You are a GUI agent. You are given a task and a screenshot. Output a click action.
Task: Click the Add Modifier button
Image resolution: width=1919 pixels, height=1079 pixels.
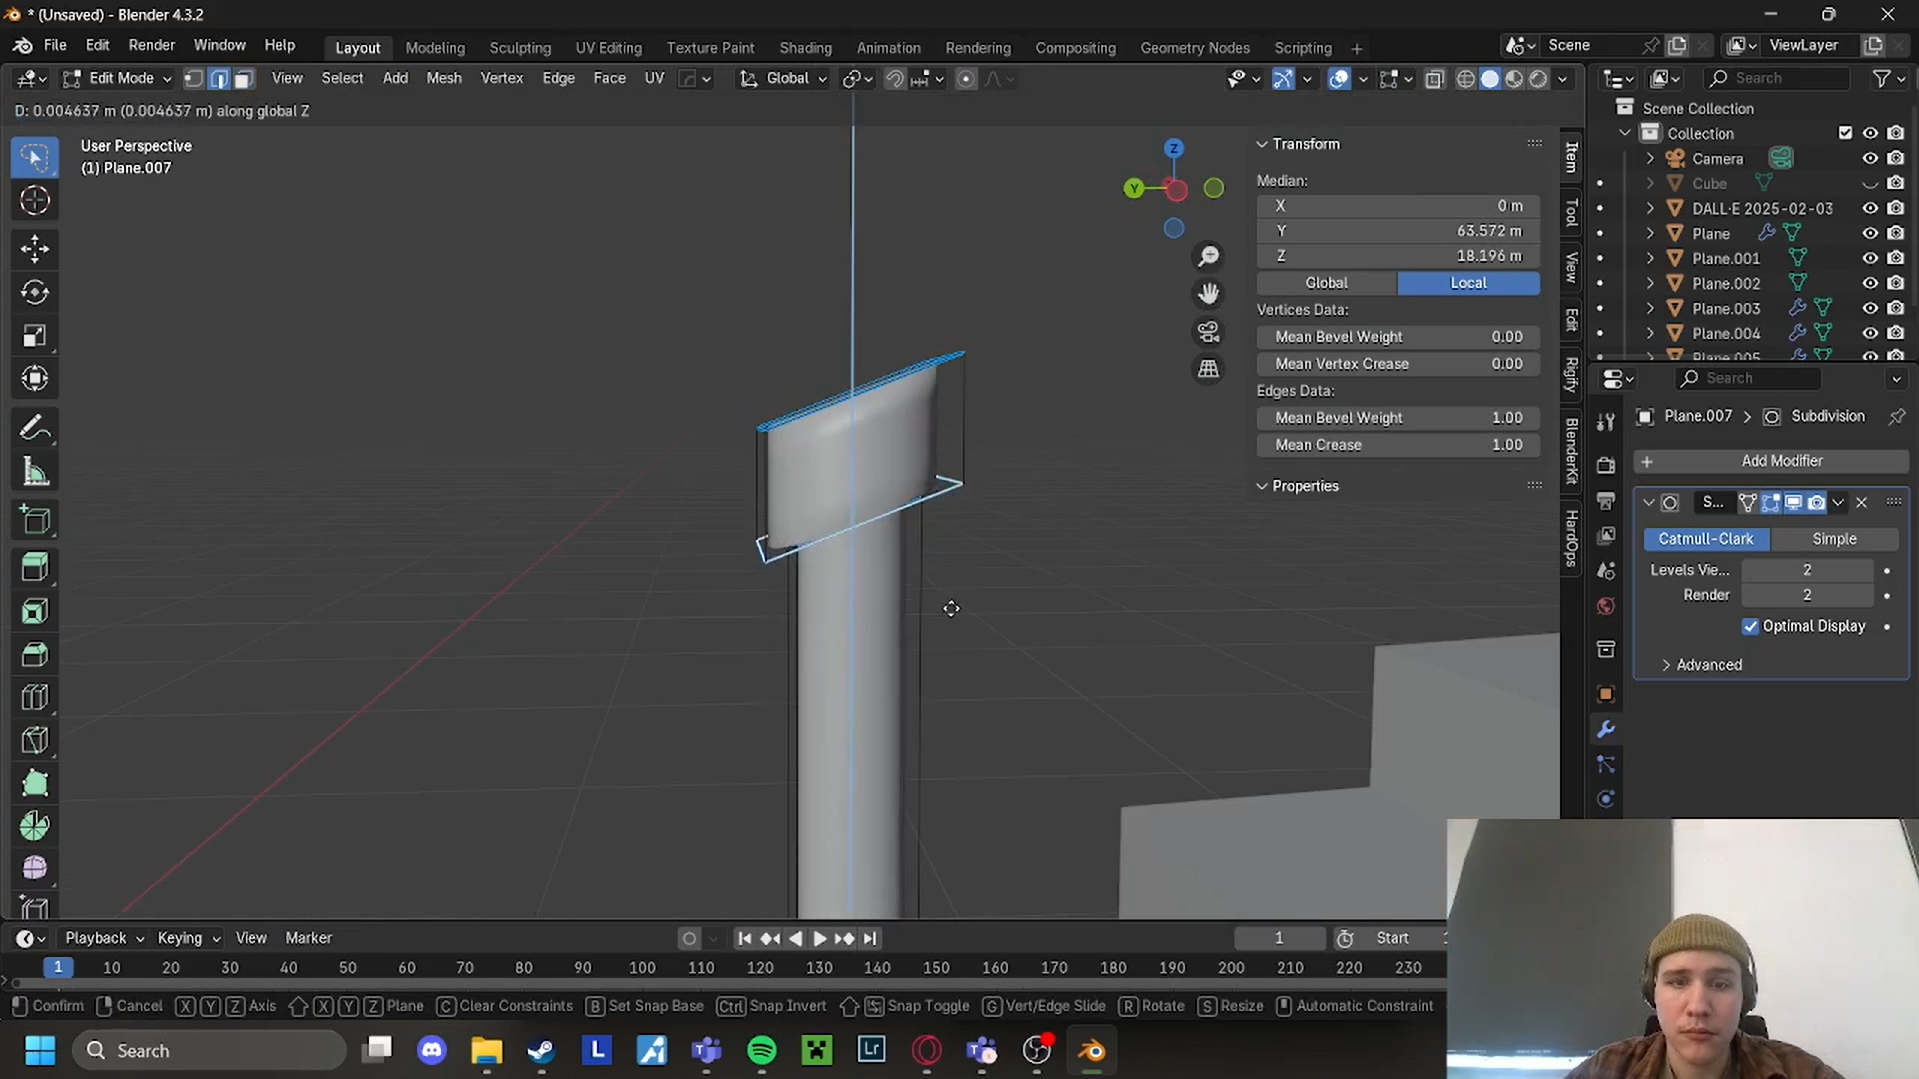1780,461
